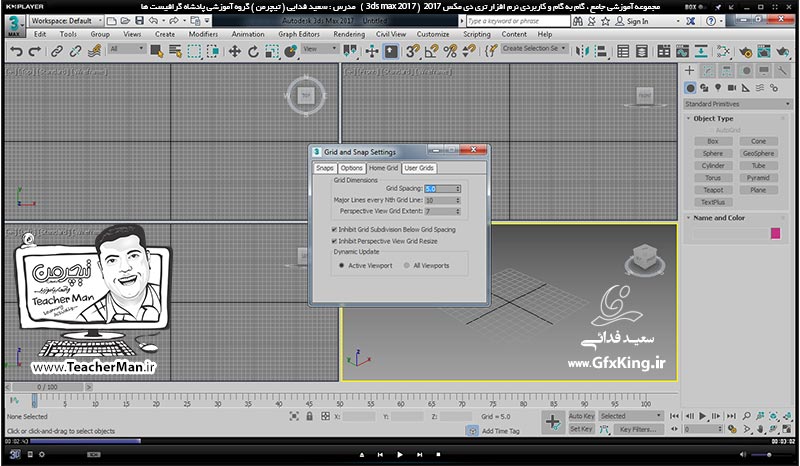The image size is (800, 466).
Task: Choose the Rectangular Selection Region tool
Action: 194,51
